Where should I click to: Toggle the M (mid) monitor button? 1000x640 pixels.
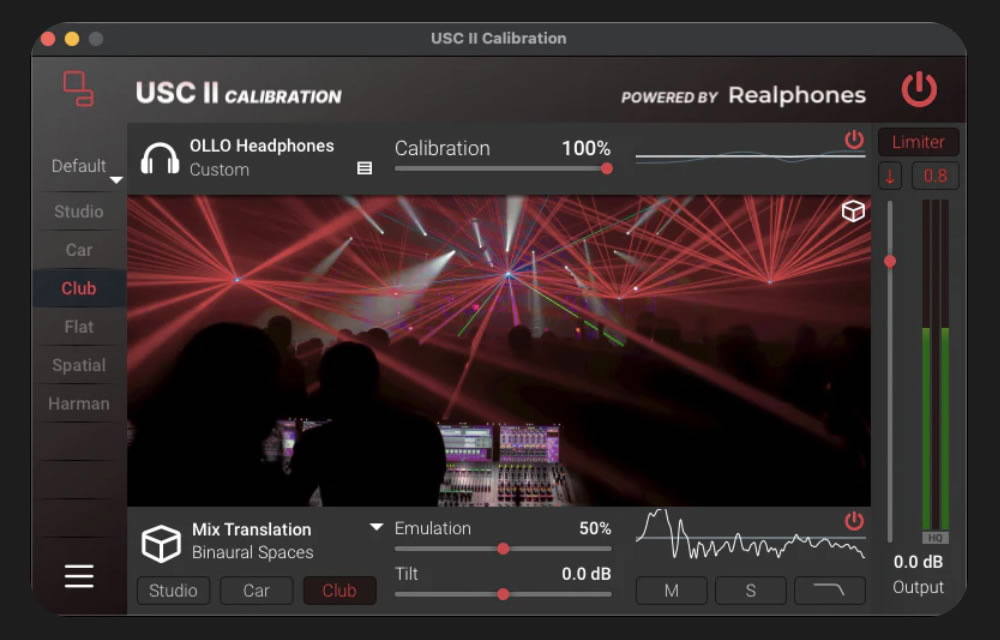click(x=671, y=591)
